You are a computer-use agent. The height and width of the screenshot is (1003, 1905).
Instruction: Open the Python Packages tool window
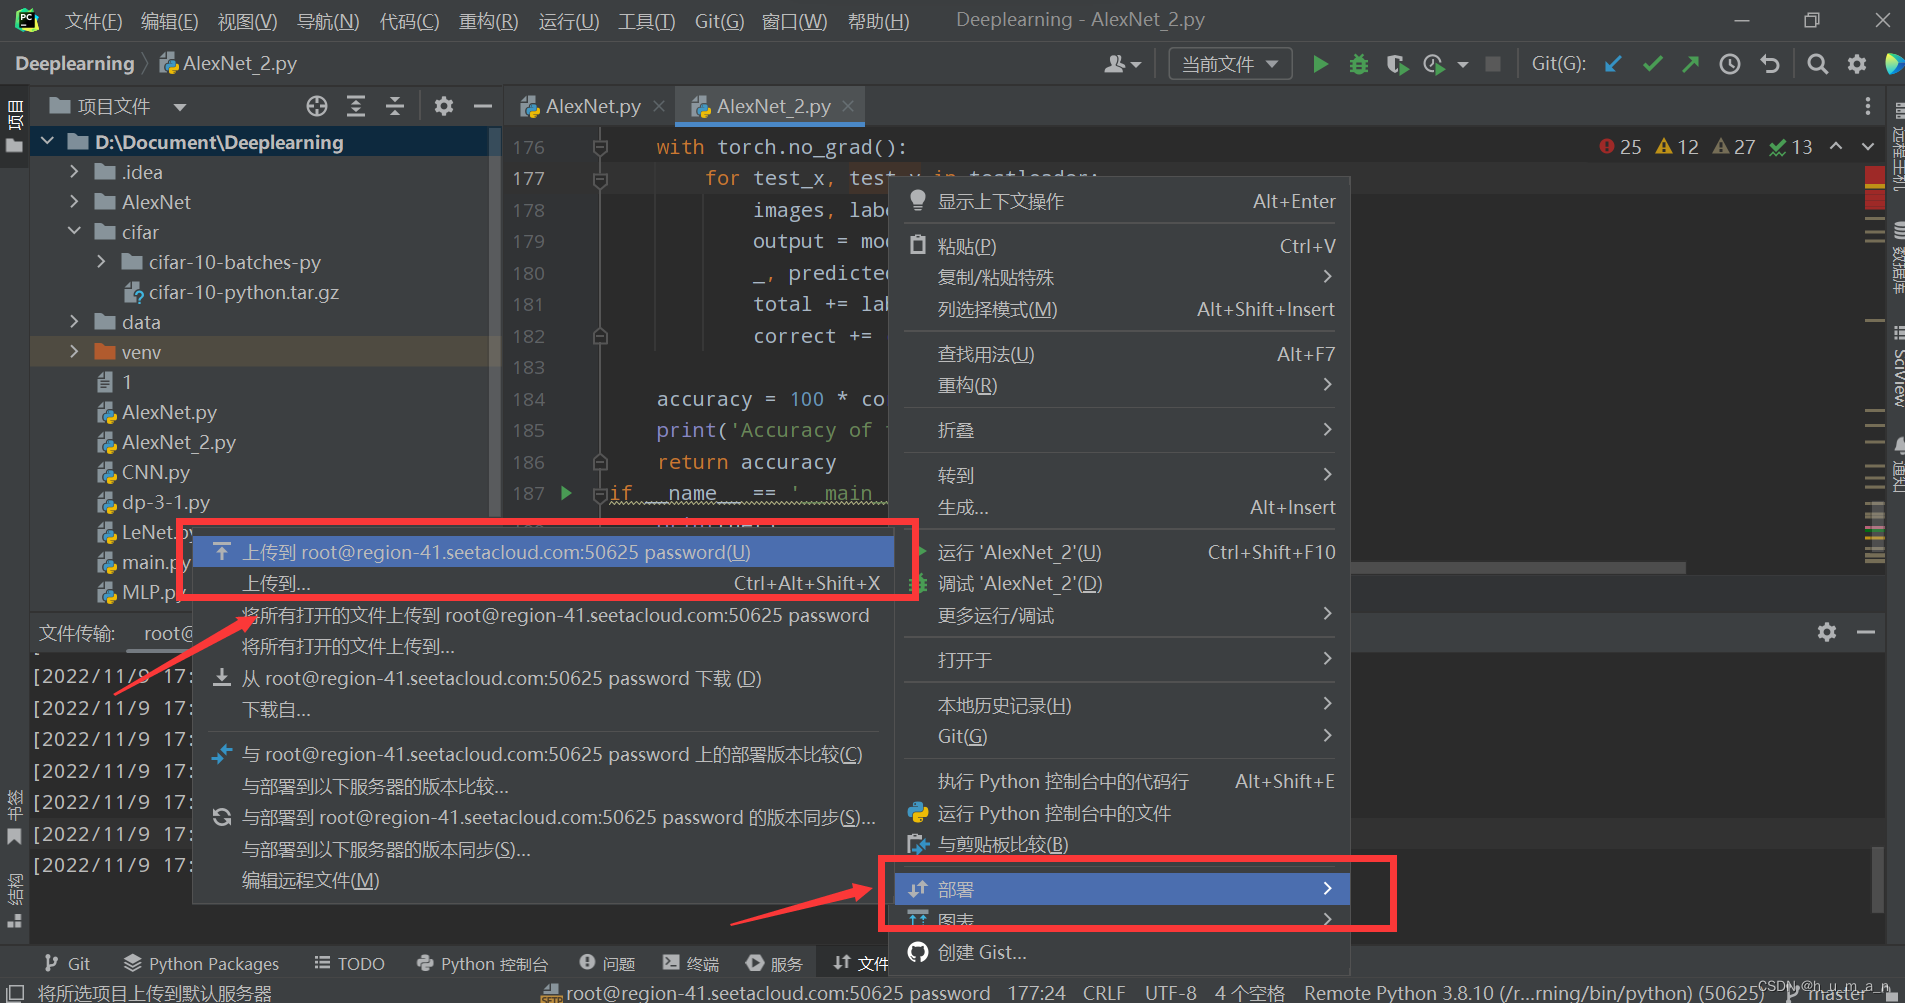coord(201,963)
